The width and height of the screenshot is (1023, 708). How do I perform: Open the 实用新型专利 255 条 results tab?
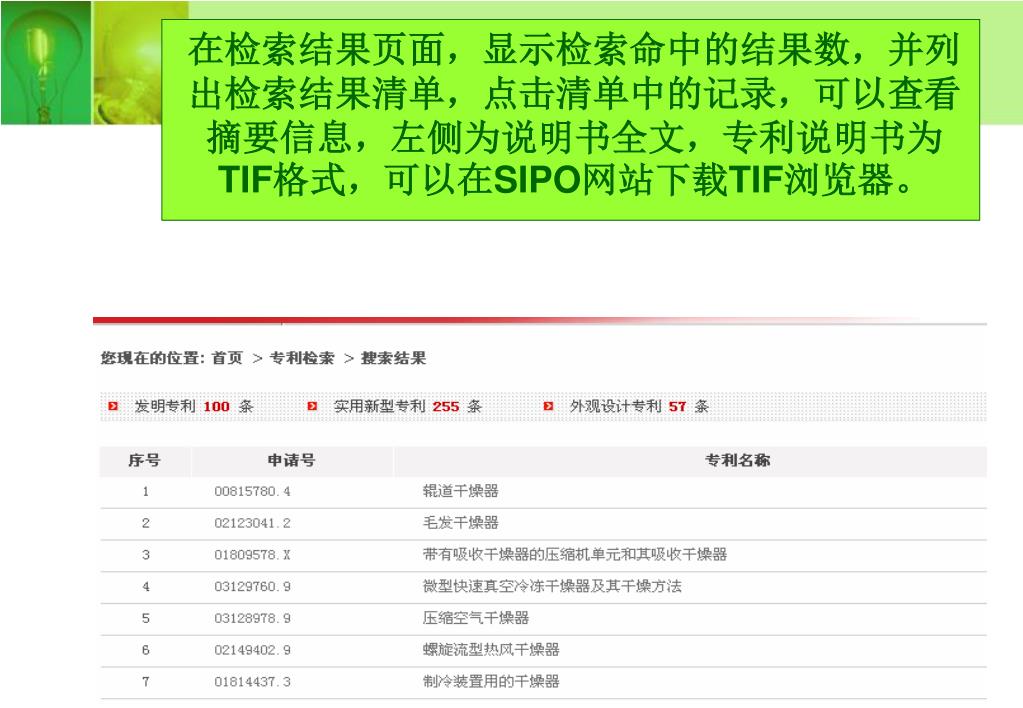[408, 407]
